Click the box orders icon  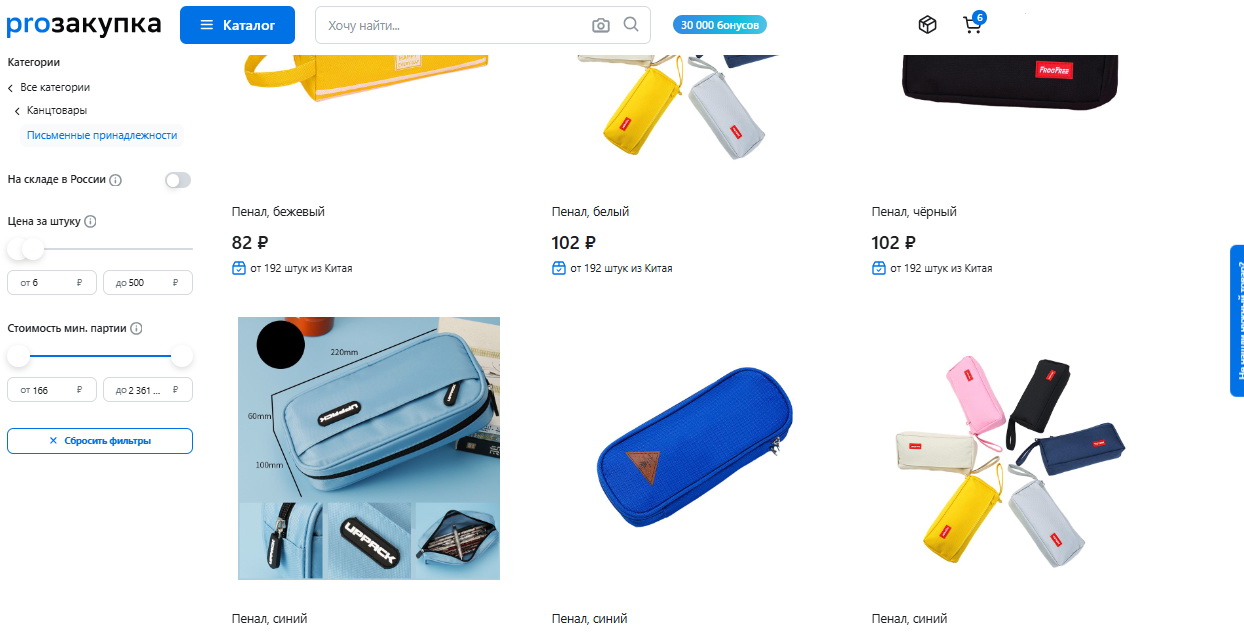click(x=927, y=25)
